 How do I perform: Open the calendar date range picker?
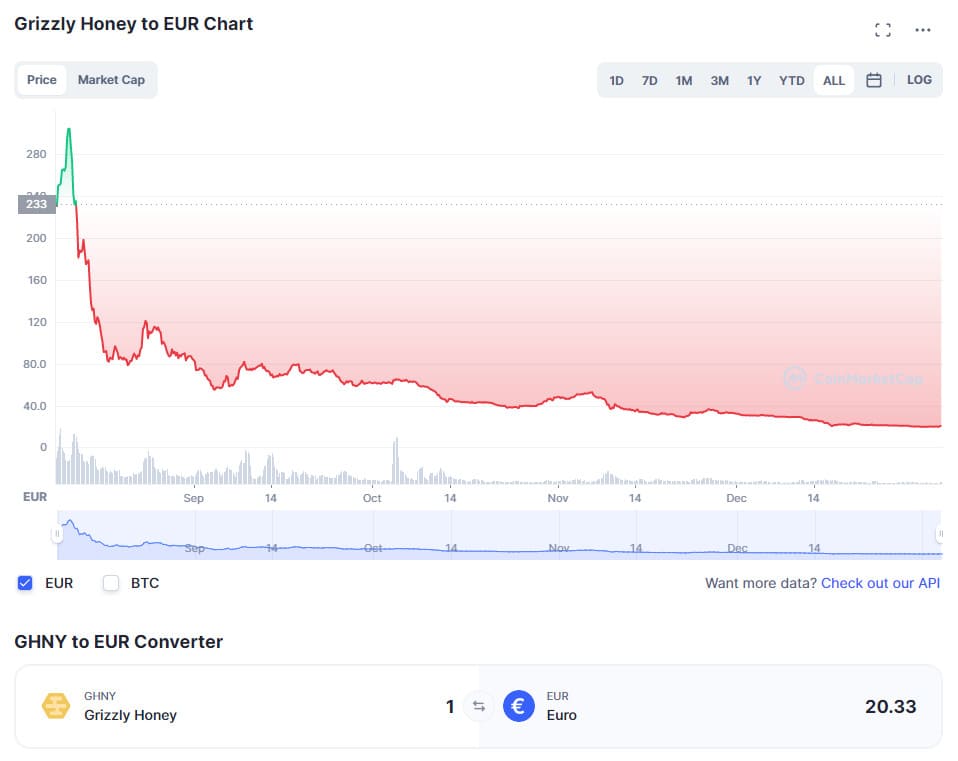tap(874, 80)
